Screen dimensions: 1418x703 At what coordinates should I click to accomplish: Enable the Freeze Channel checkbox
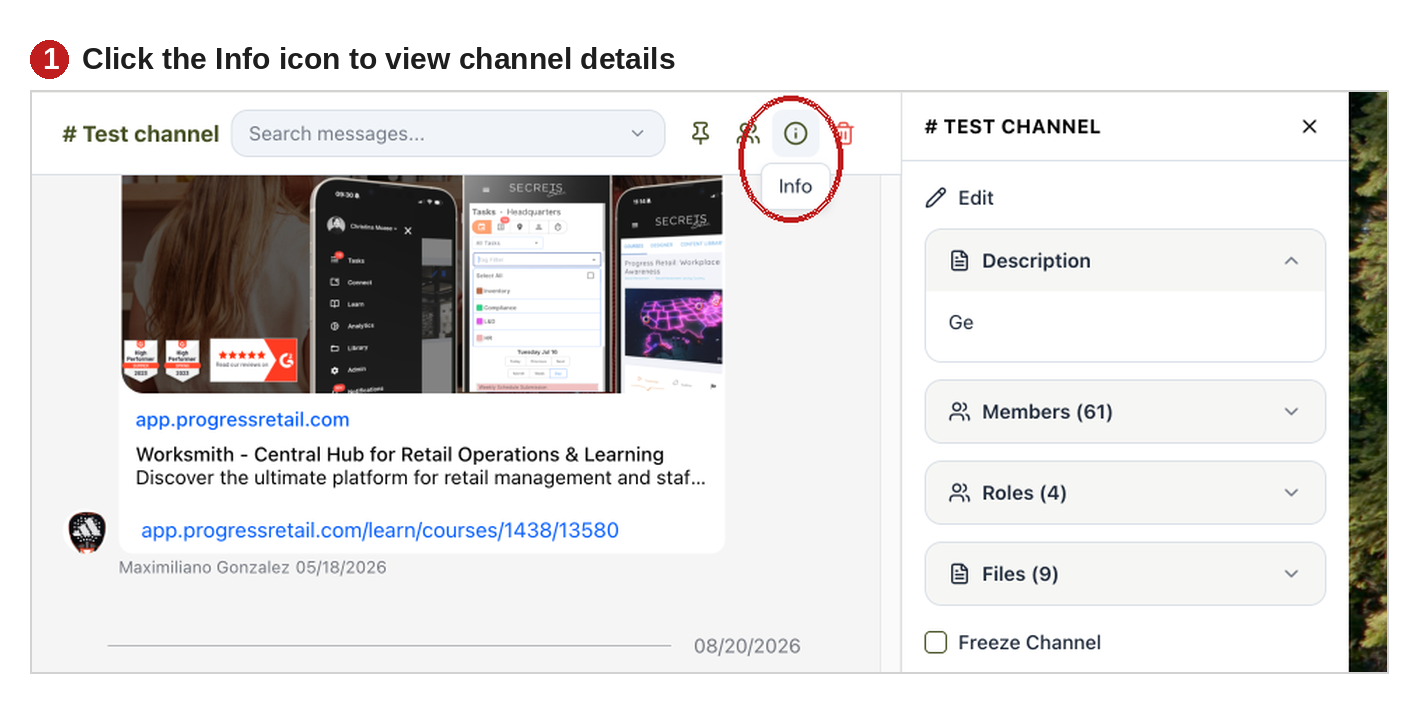936,642
